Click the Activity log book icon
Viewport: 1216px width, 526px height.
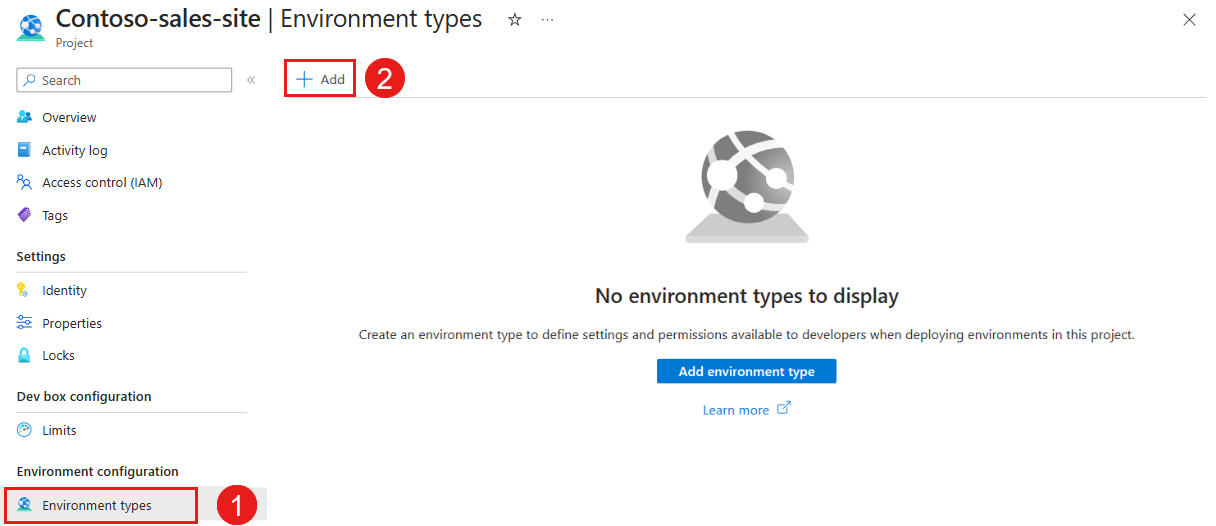(x=25, y=150)
